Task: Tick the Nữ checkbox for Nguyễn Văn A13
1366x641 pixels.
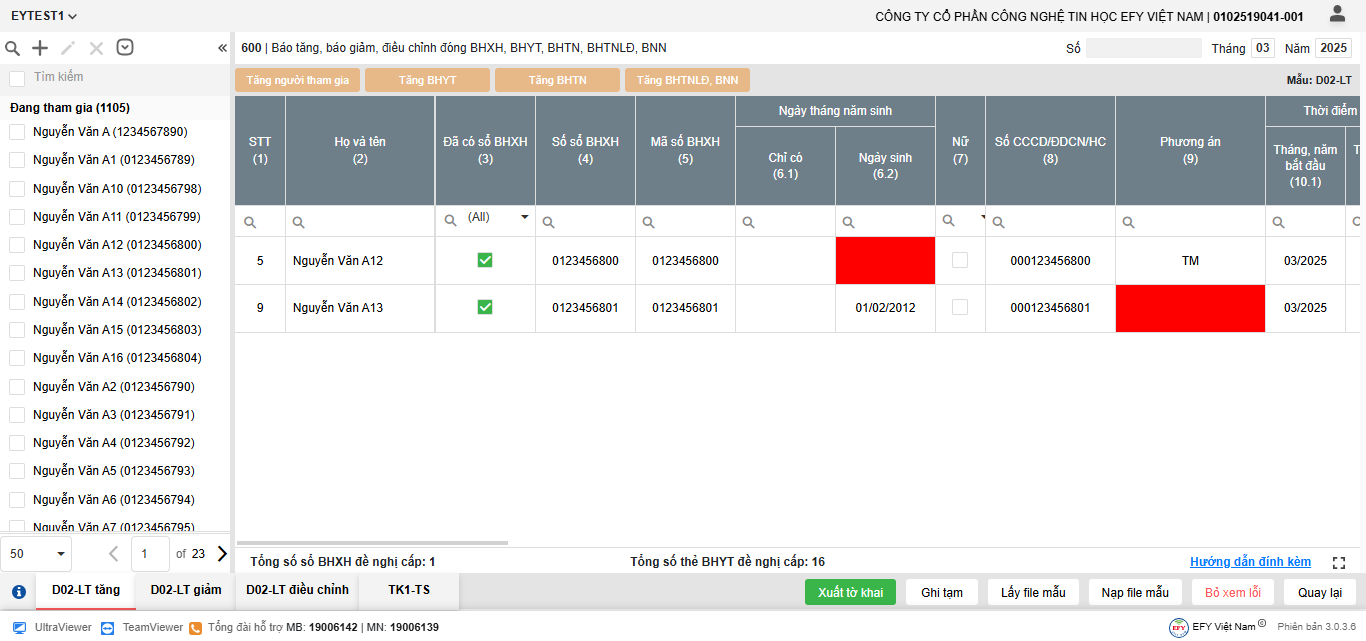Action: click(960, 308)
